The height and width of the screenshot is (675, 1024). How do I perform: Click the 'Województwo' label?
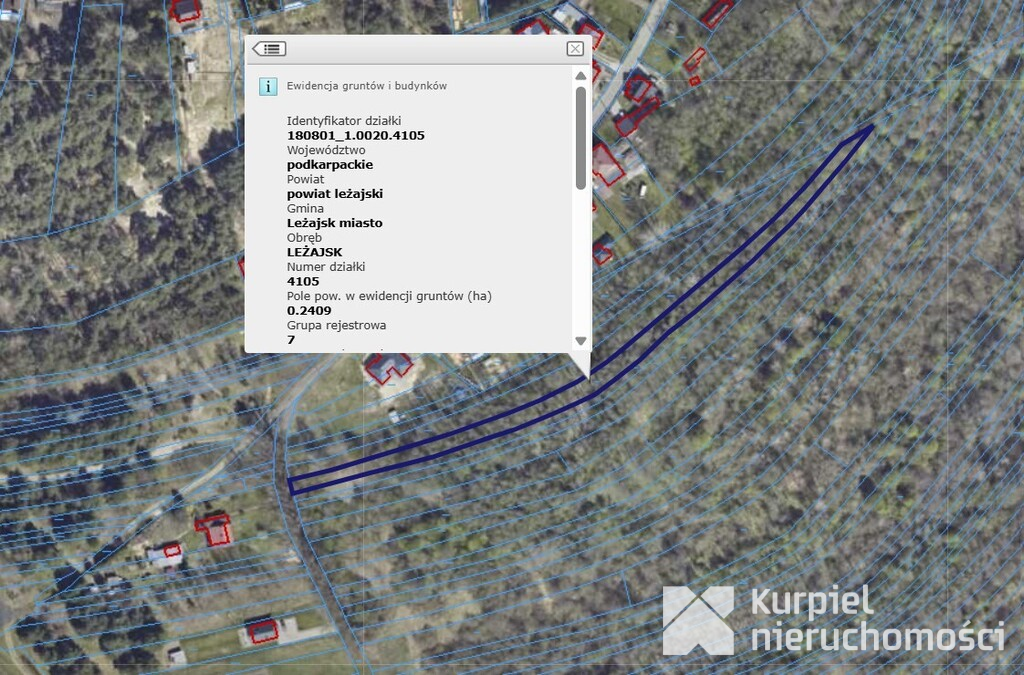click(x=326, y=150)
